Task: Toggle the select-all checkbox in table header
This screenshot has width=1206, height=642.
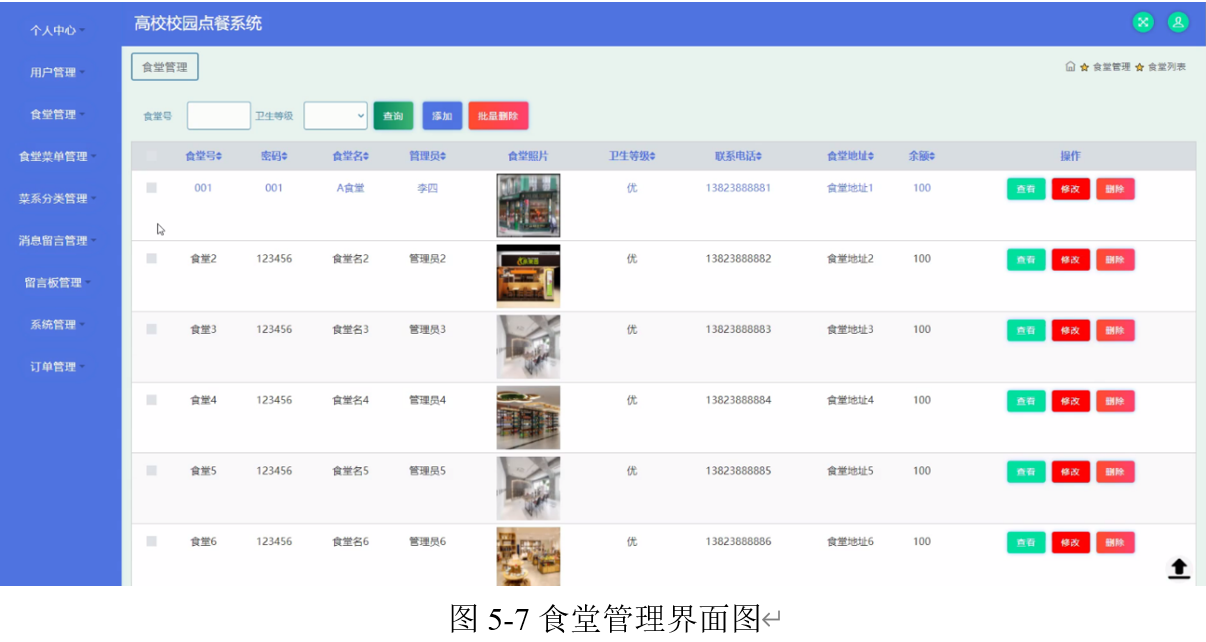Action: (x=152, y=155)
